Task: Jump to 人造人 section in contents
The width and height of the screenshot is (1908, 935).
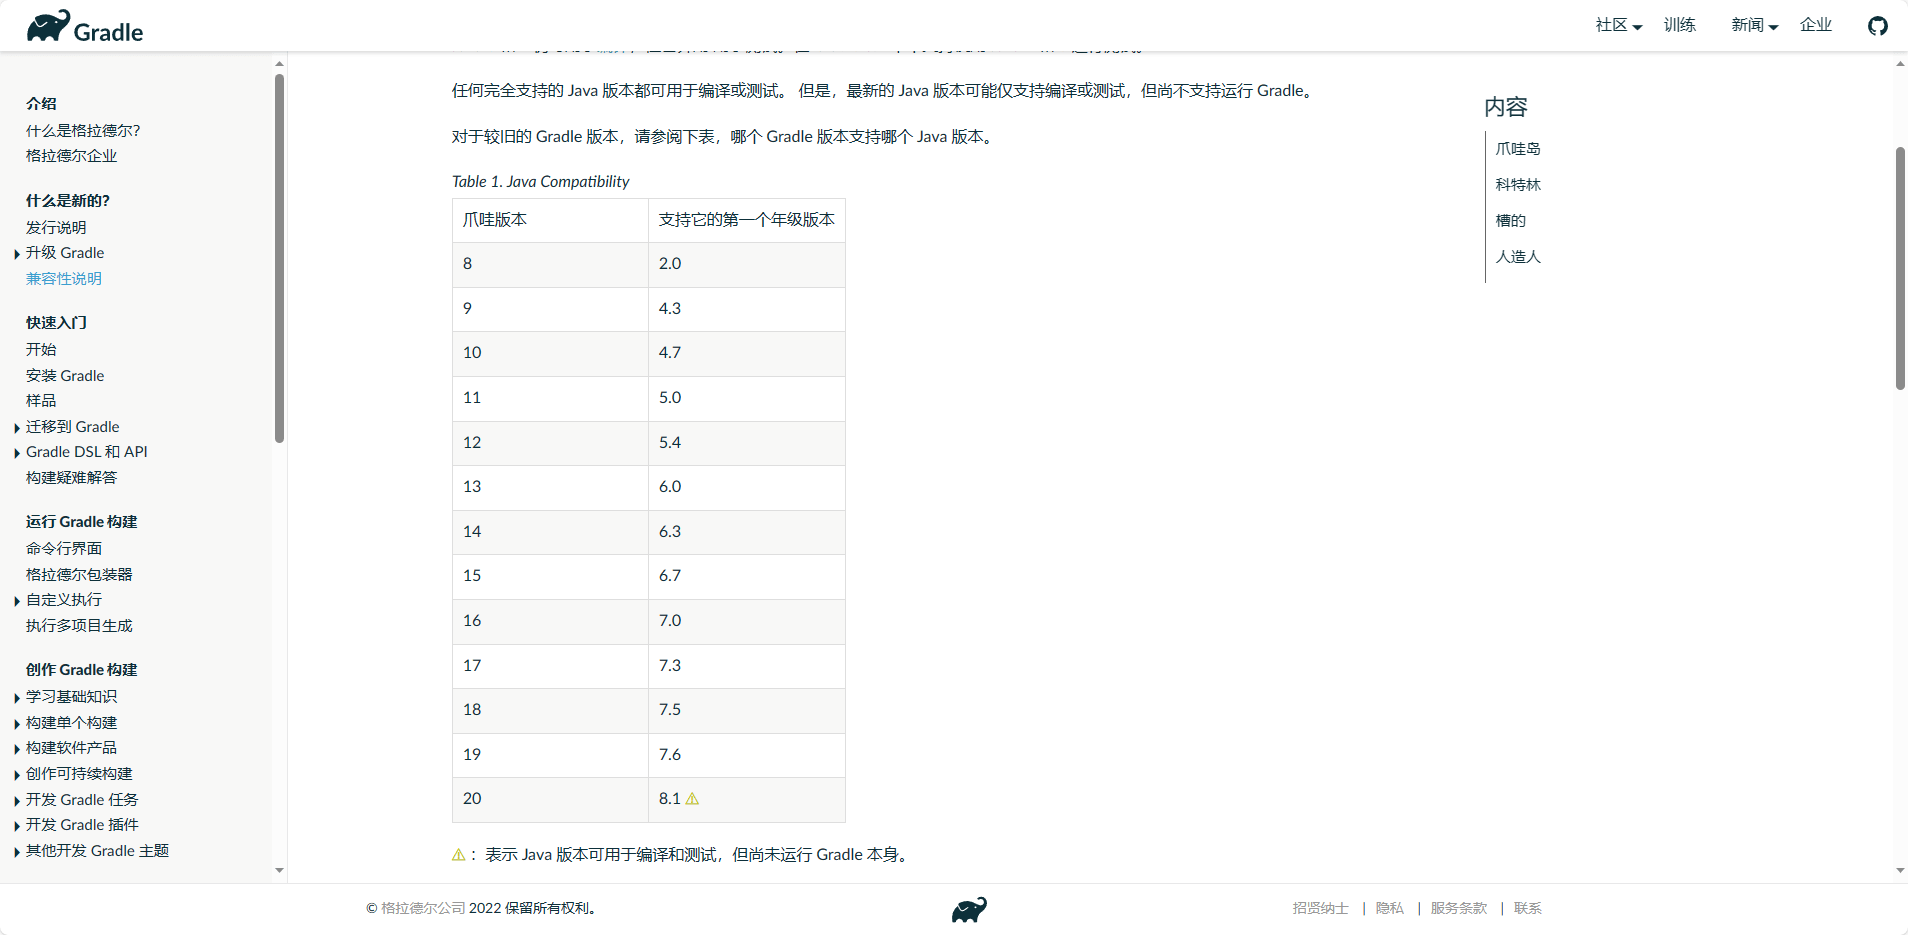Action: click(x=1518, y=257)
